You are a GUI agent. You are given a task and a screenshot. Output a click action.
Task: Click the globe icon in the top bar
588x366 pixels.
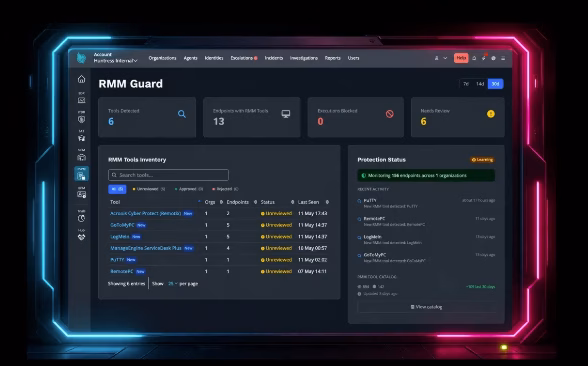(x=494, y=58)
